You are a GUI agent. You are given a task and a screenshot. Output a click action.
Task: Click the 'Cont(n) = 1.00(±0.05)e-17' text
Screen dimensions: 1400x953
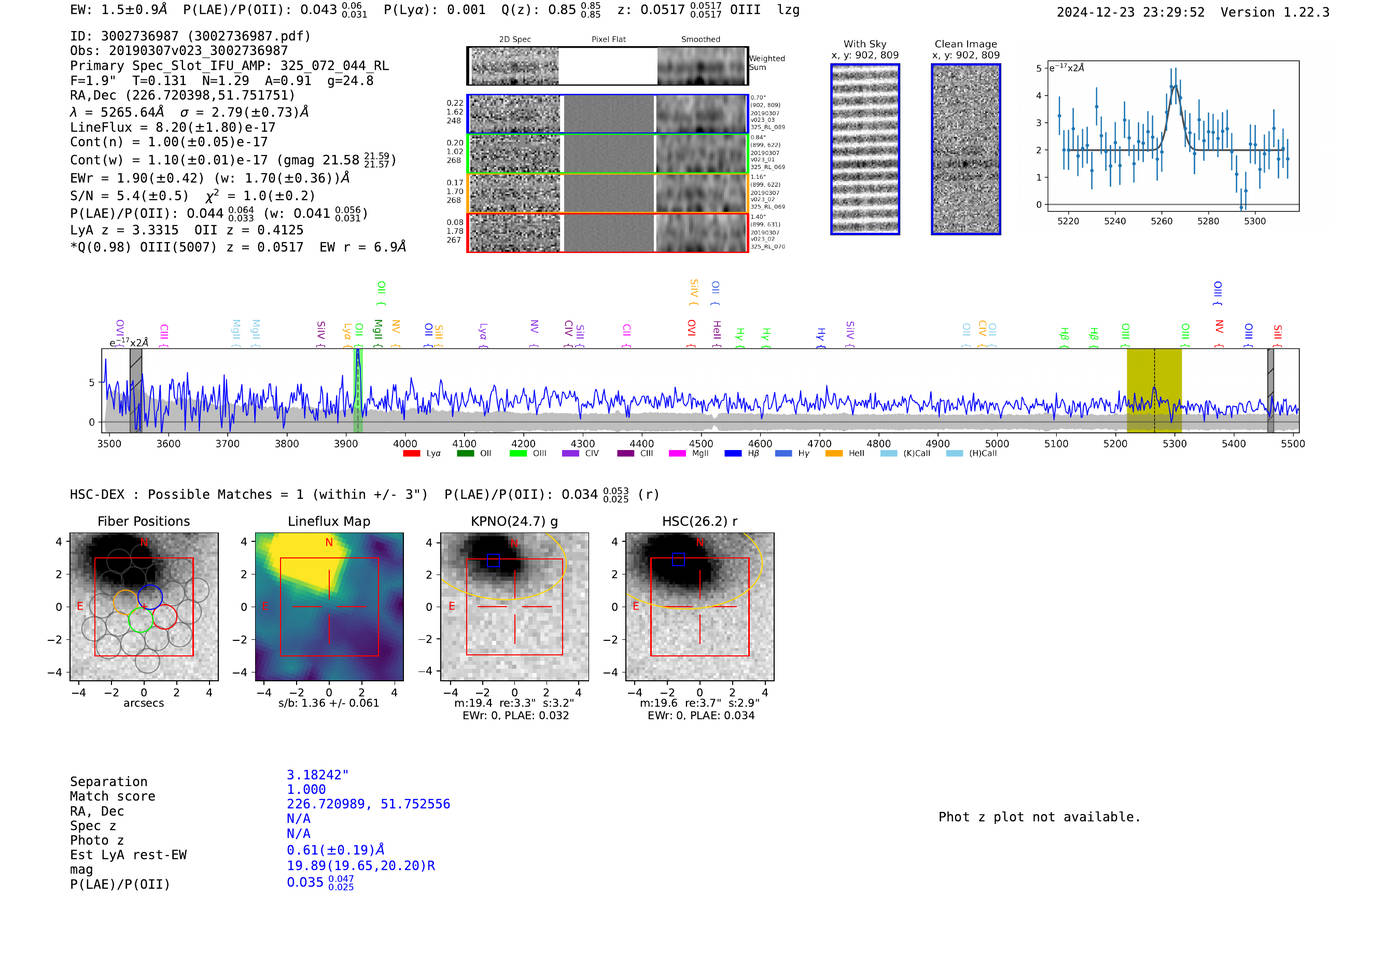(169, 142)
